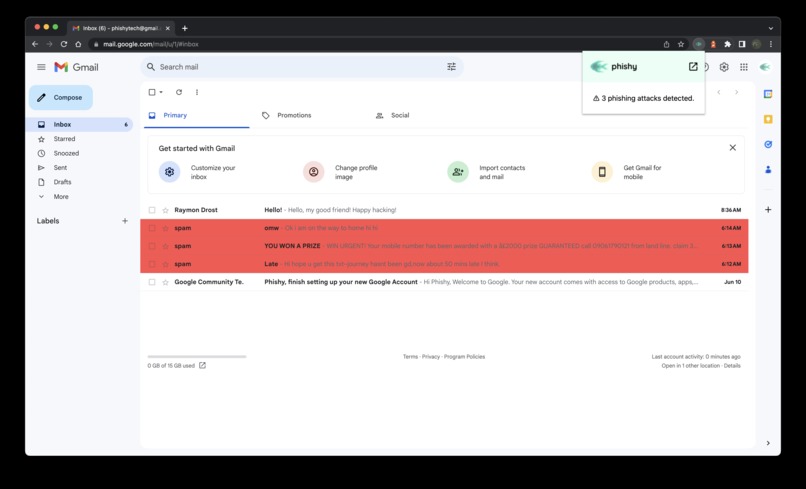Open the Contacts side panel icon
Image resolution: width=806 pixels, height=489 pixels.
[x=768, y=170]
